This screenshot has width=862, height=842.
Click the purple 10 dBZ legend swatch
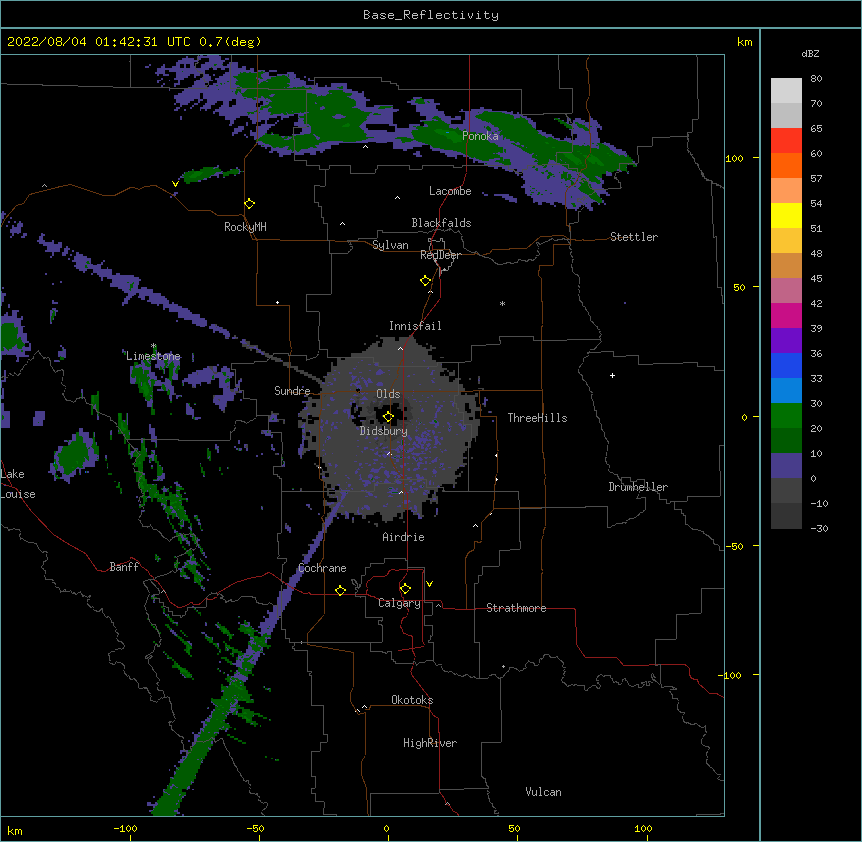pos(786,466)
